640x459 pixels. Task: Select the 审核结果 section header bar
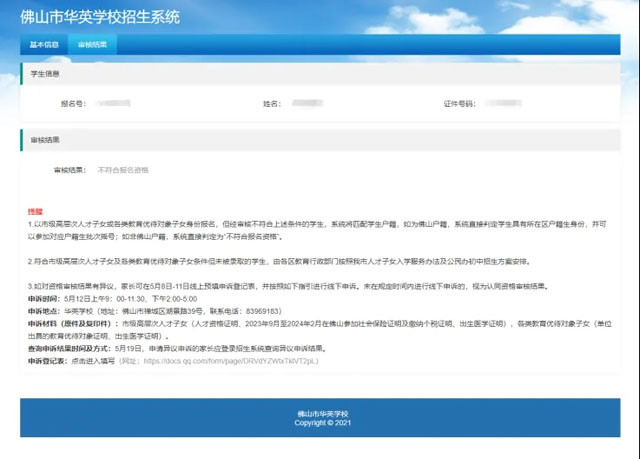point(318,140)
